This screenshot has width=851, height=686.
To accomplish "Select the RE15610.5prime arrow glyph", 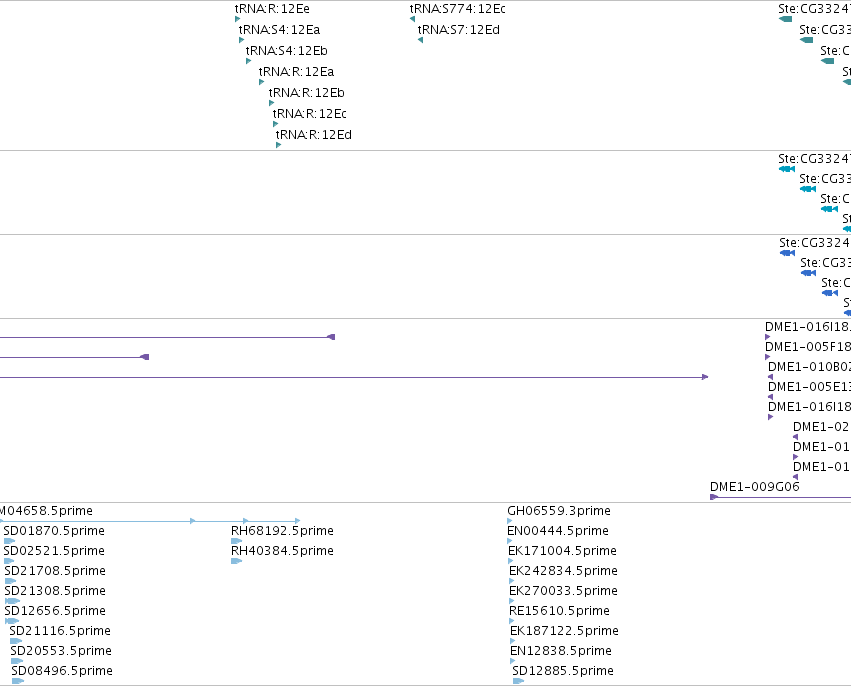I will pyautogui.click(x=512, y=621).
